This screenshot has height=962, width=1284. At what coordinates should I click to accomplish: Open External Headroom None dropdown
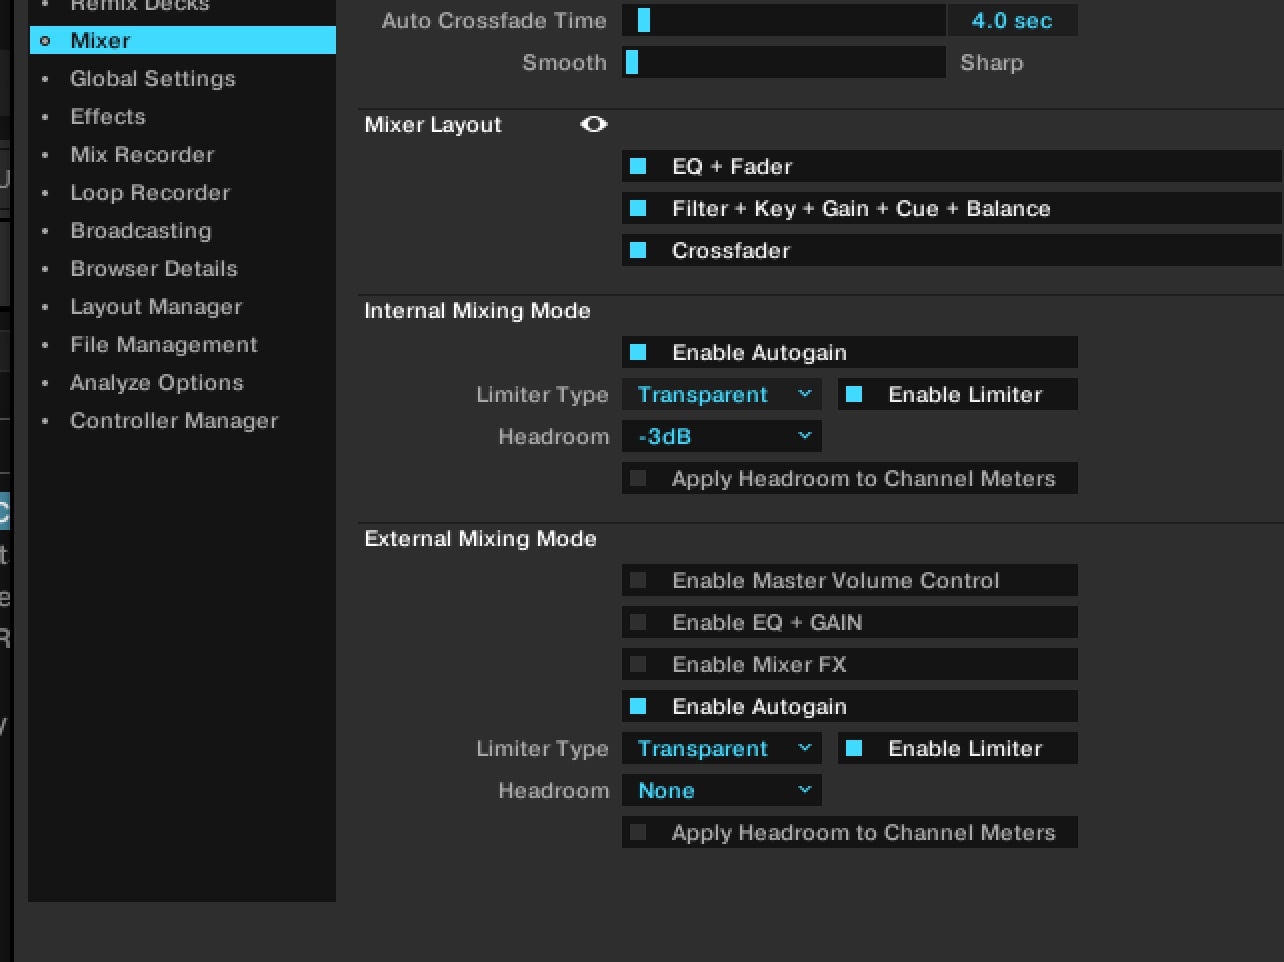722,791
